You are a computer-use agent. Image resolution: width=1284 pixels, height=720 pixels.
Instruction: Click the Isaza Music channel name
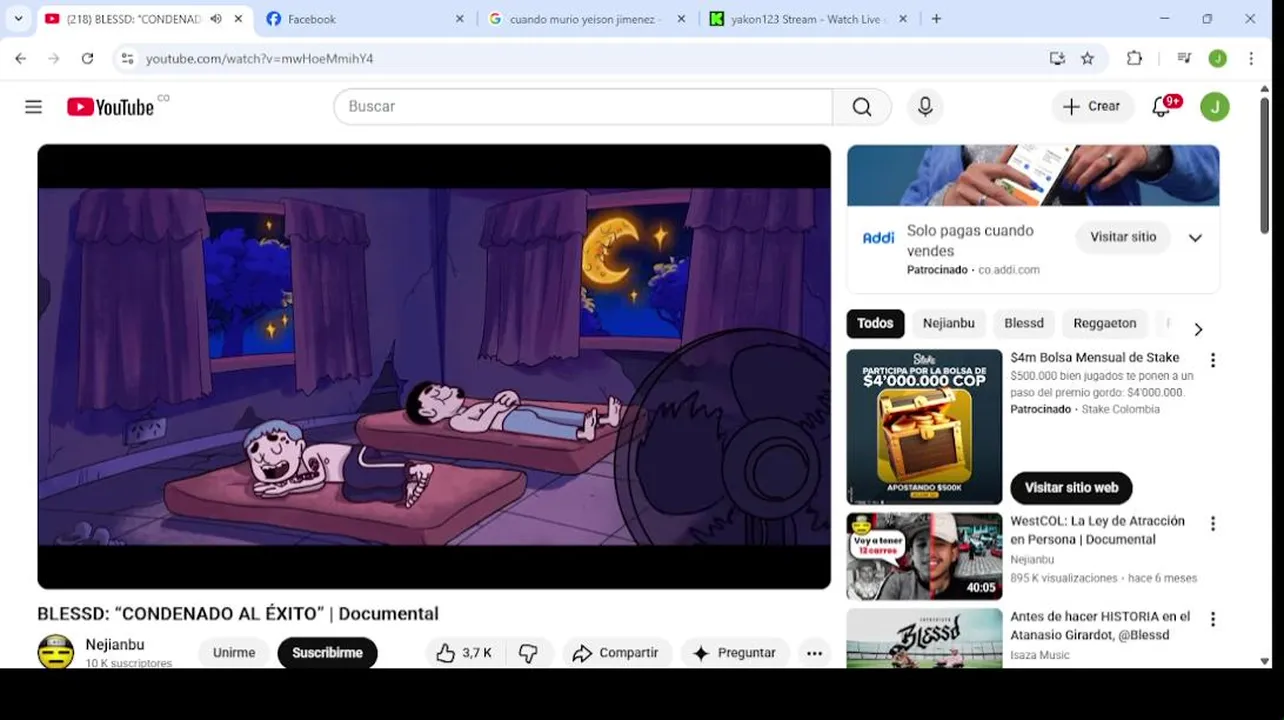pyautogui.click(x=1040, y=655)
